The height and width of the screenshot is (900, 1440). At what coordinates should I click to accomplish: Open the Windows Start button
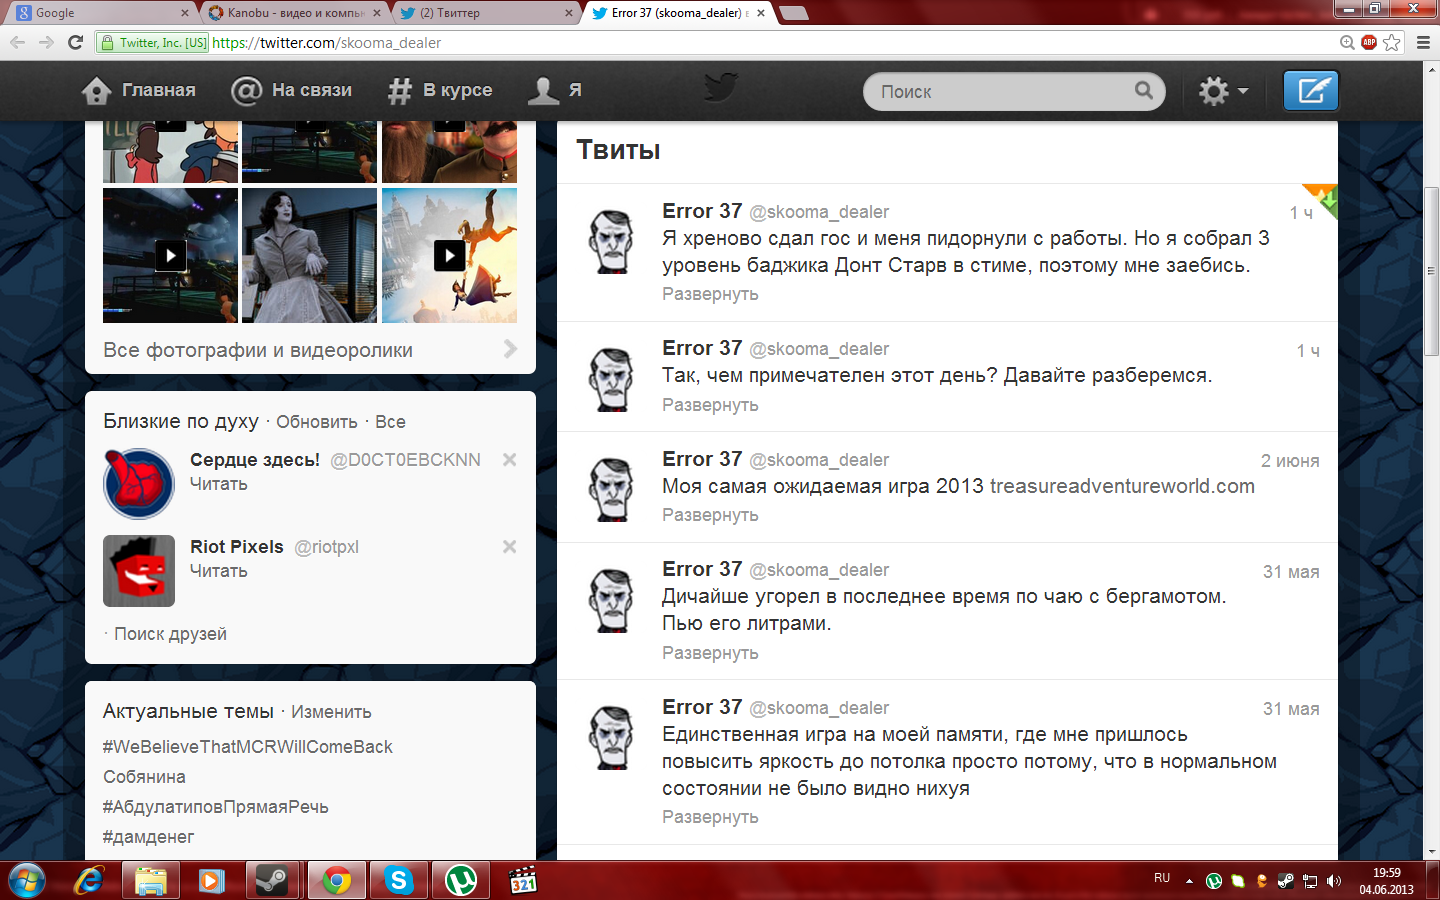click(27, 880)
